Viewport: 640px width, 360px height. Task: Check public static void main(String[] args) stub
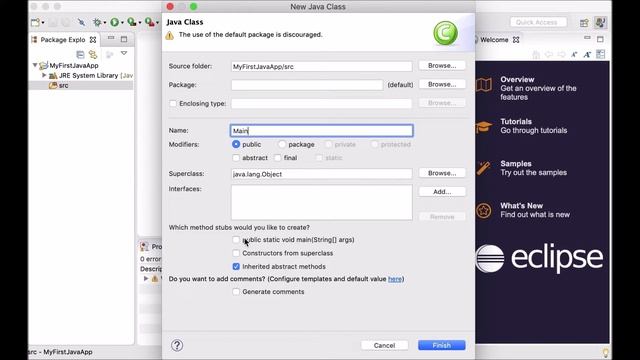point(236,240)
